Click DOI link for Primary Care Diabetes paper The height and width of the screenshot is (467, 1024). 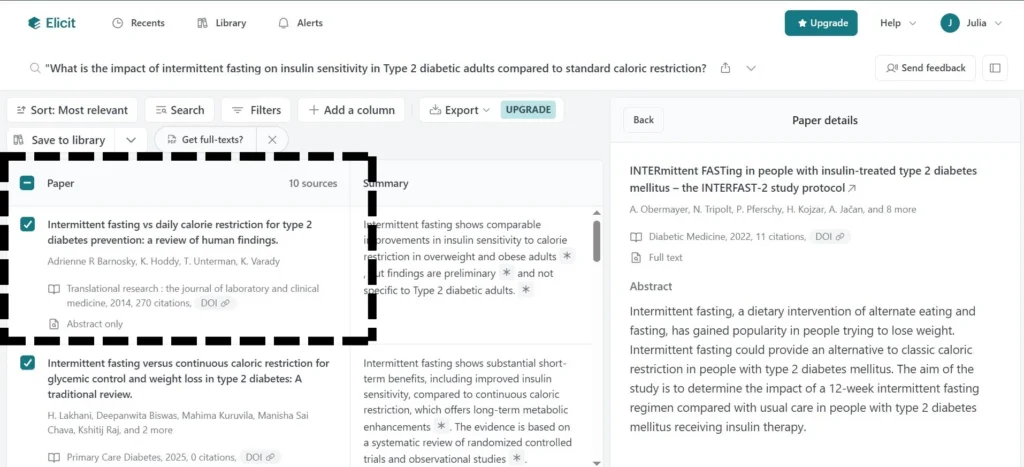click(260, 457)
